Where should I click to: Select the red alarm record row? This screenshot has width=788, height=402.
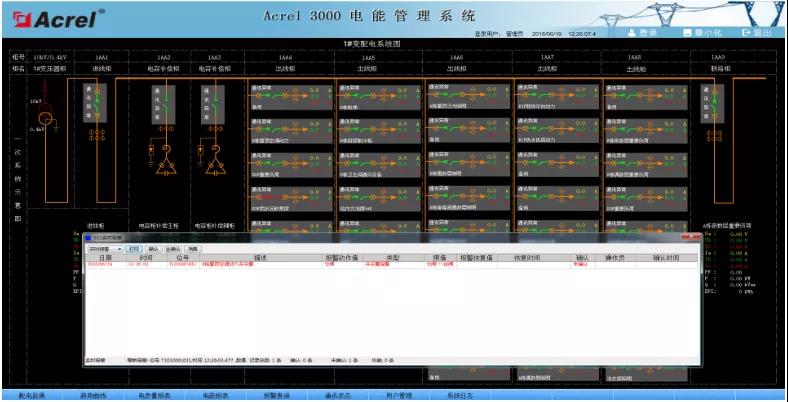point(391,264)
